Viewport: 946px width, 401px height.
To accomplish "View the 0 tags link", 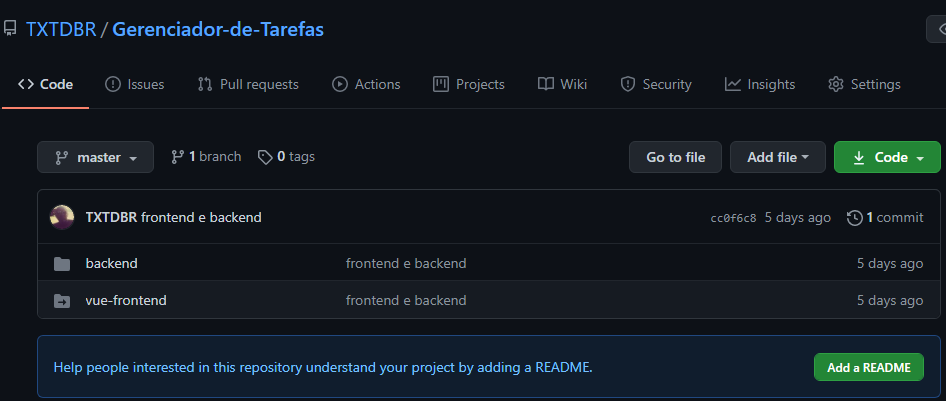I will (286, 157).
